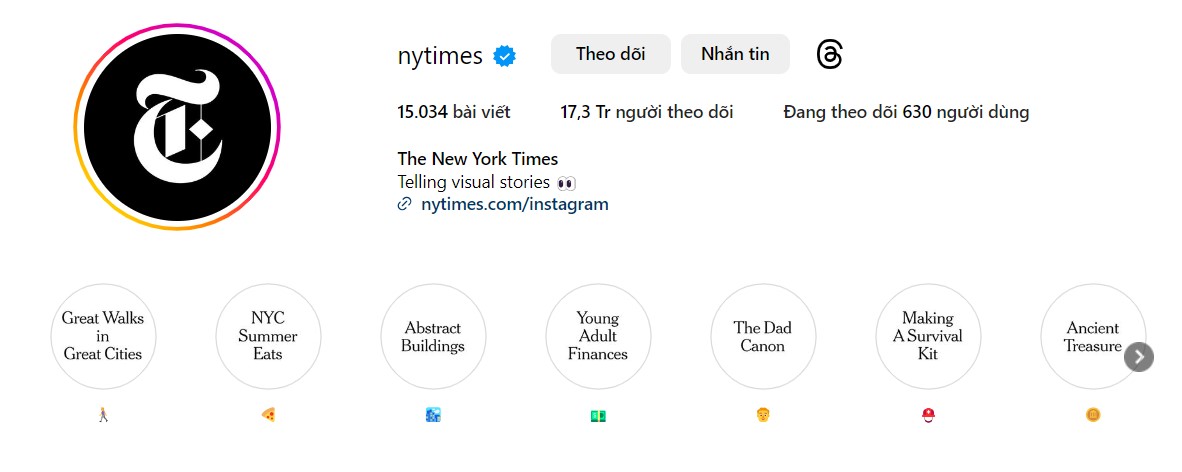Image resolution: width=1182 pixels, height=472 pixels.
Task: Click the helmet emoji under Survival Kit
Action: pos(928,415)
